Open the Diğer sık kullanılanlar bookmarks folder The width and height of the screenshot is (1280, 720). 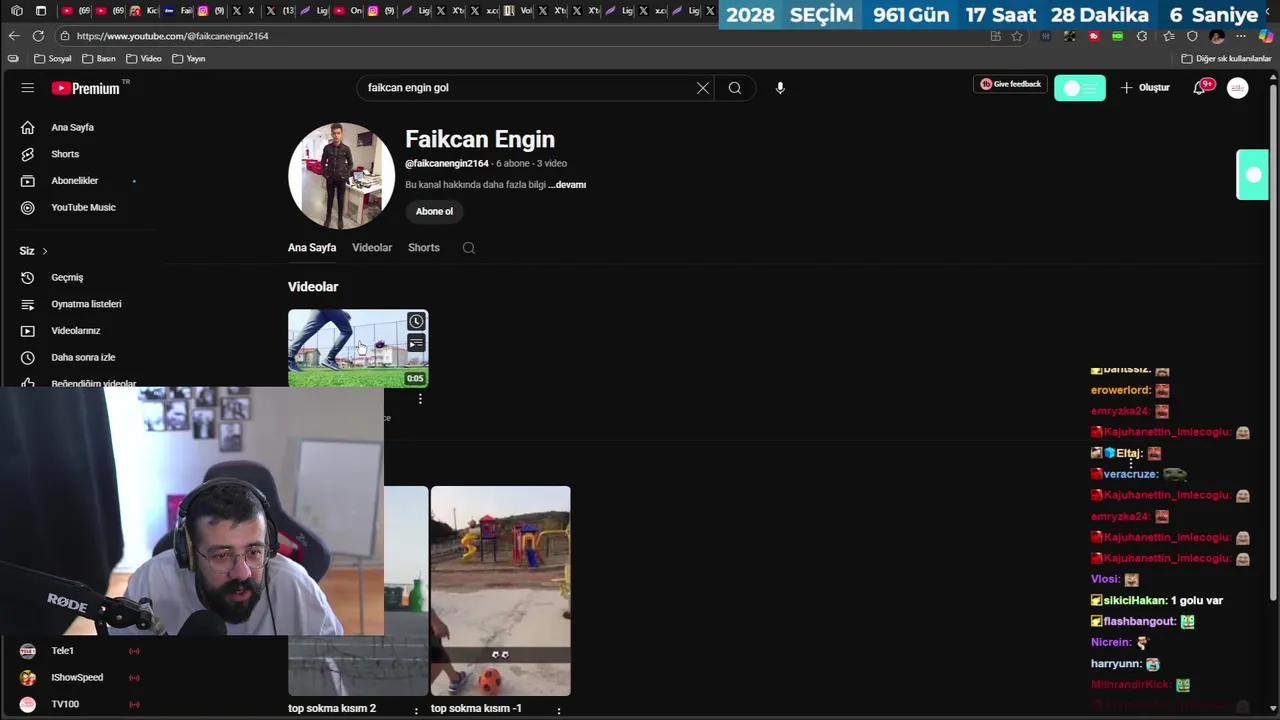pos(1226,59)
